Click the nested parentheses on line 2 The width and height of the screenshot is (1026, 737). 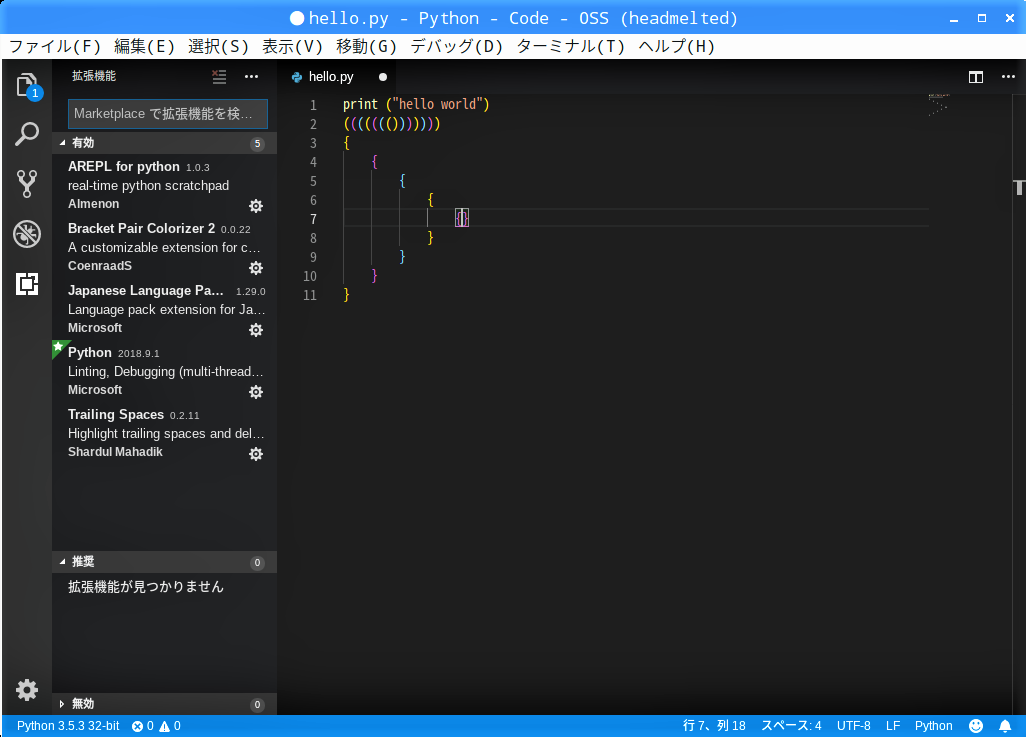tap(392, 124)
